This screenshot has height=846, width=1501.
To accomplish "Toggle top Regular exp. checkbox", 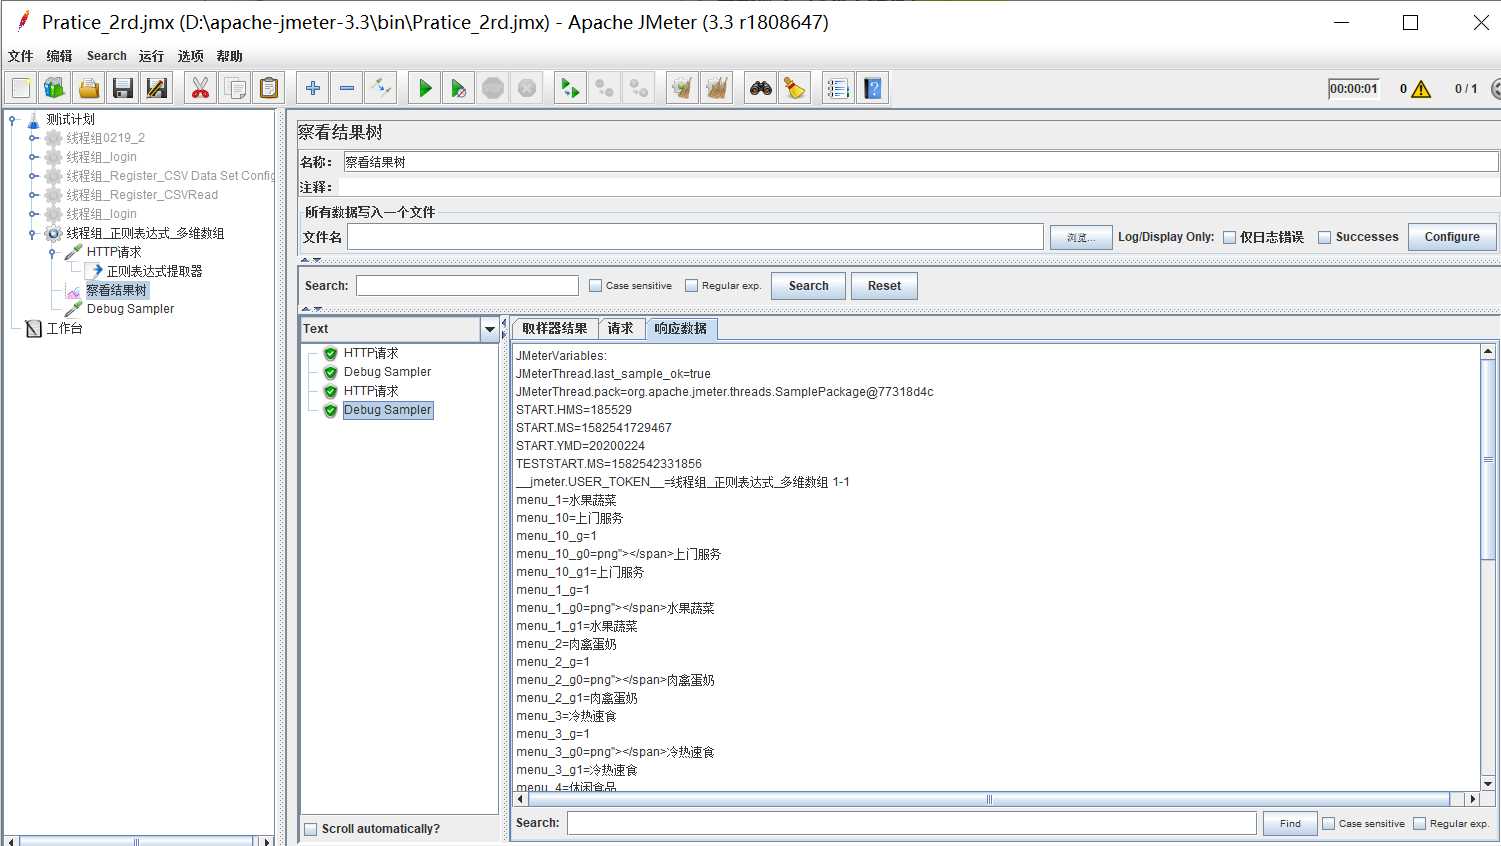I will 691,285.
